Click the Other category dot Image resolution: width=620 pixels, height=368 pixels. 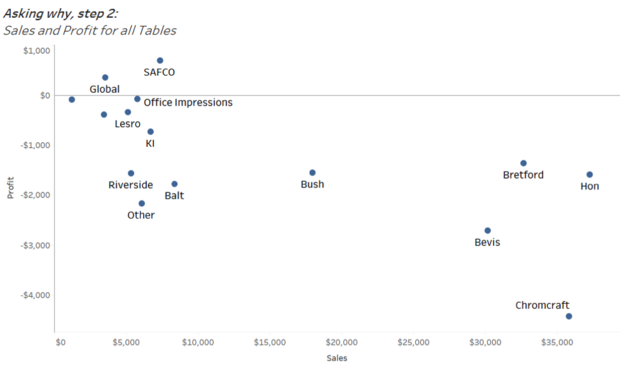tap(142, 203)
